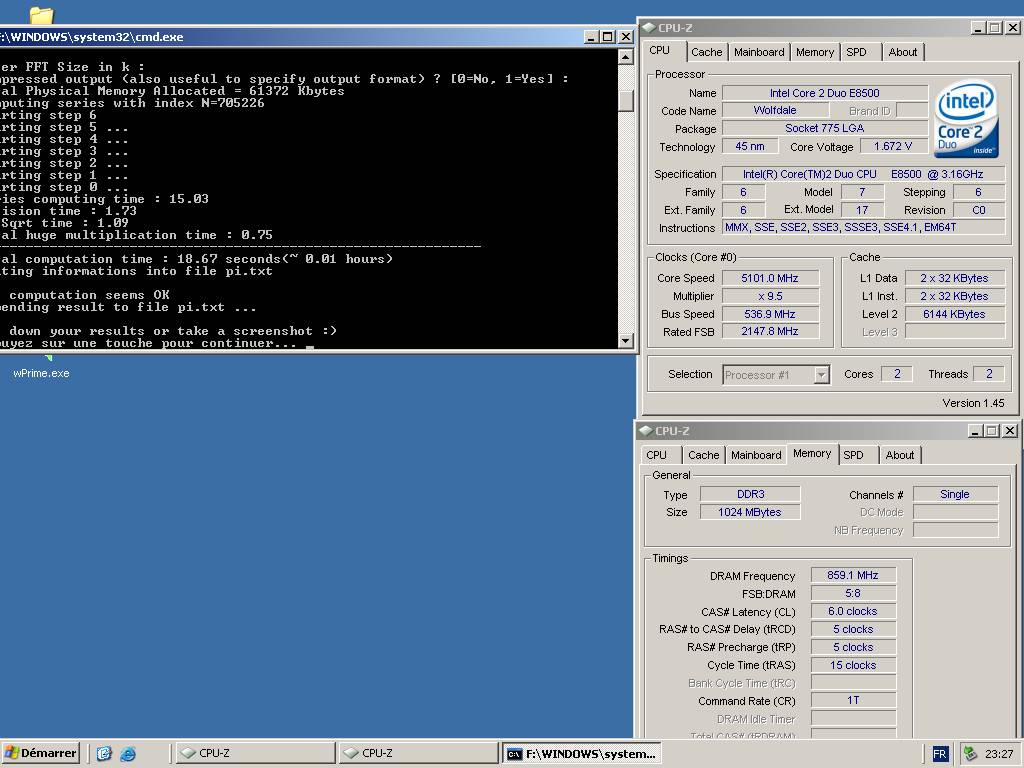Click the Name field Intel Core 2 Duo E8500
Image resolution: width=1024 pixels, height=768 pixels.
825,93
